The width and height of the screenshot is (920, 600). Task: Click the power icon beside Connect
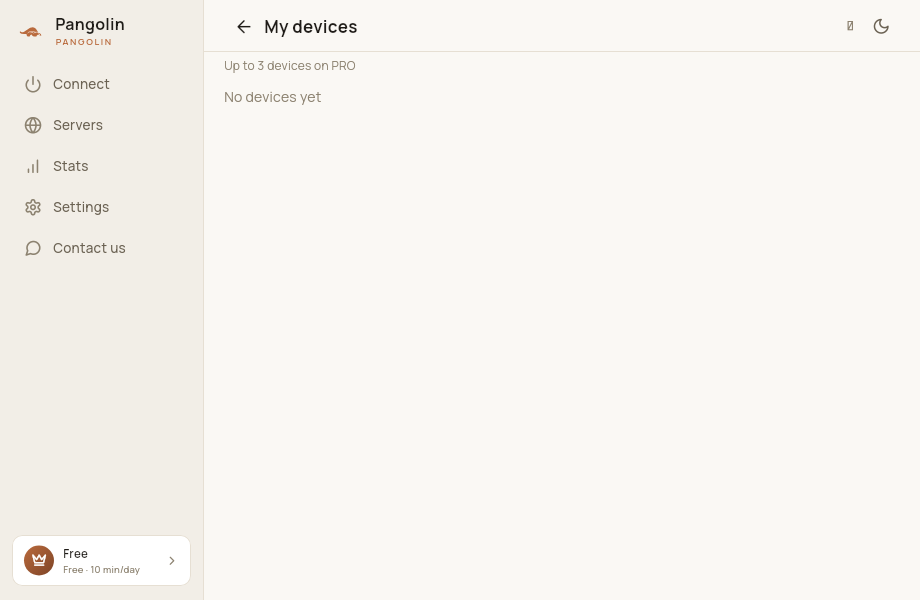point(33,84)
